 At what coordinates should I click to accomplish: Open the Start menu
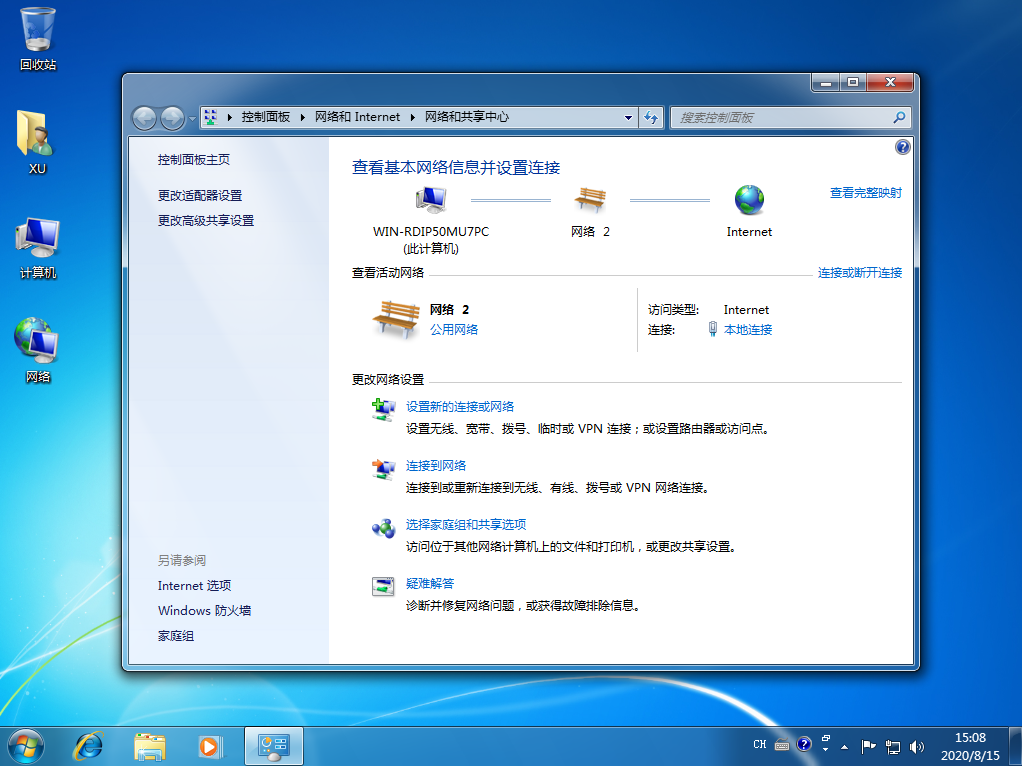25,745
